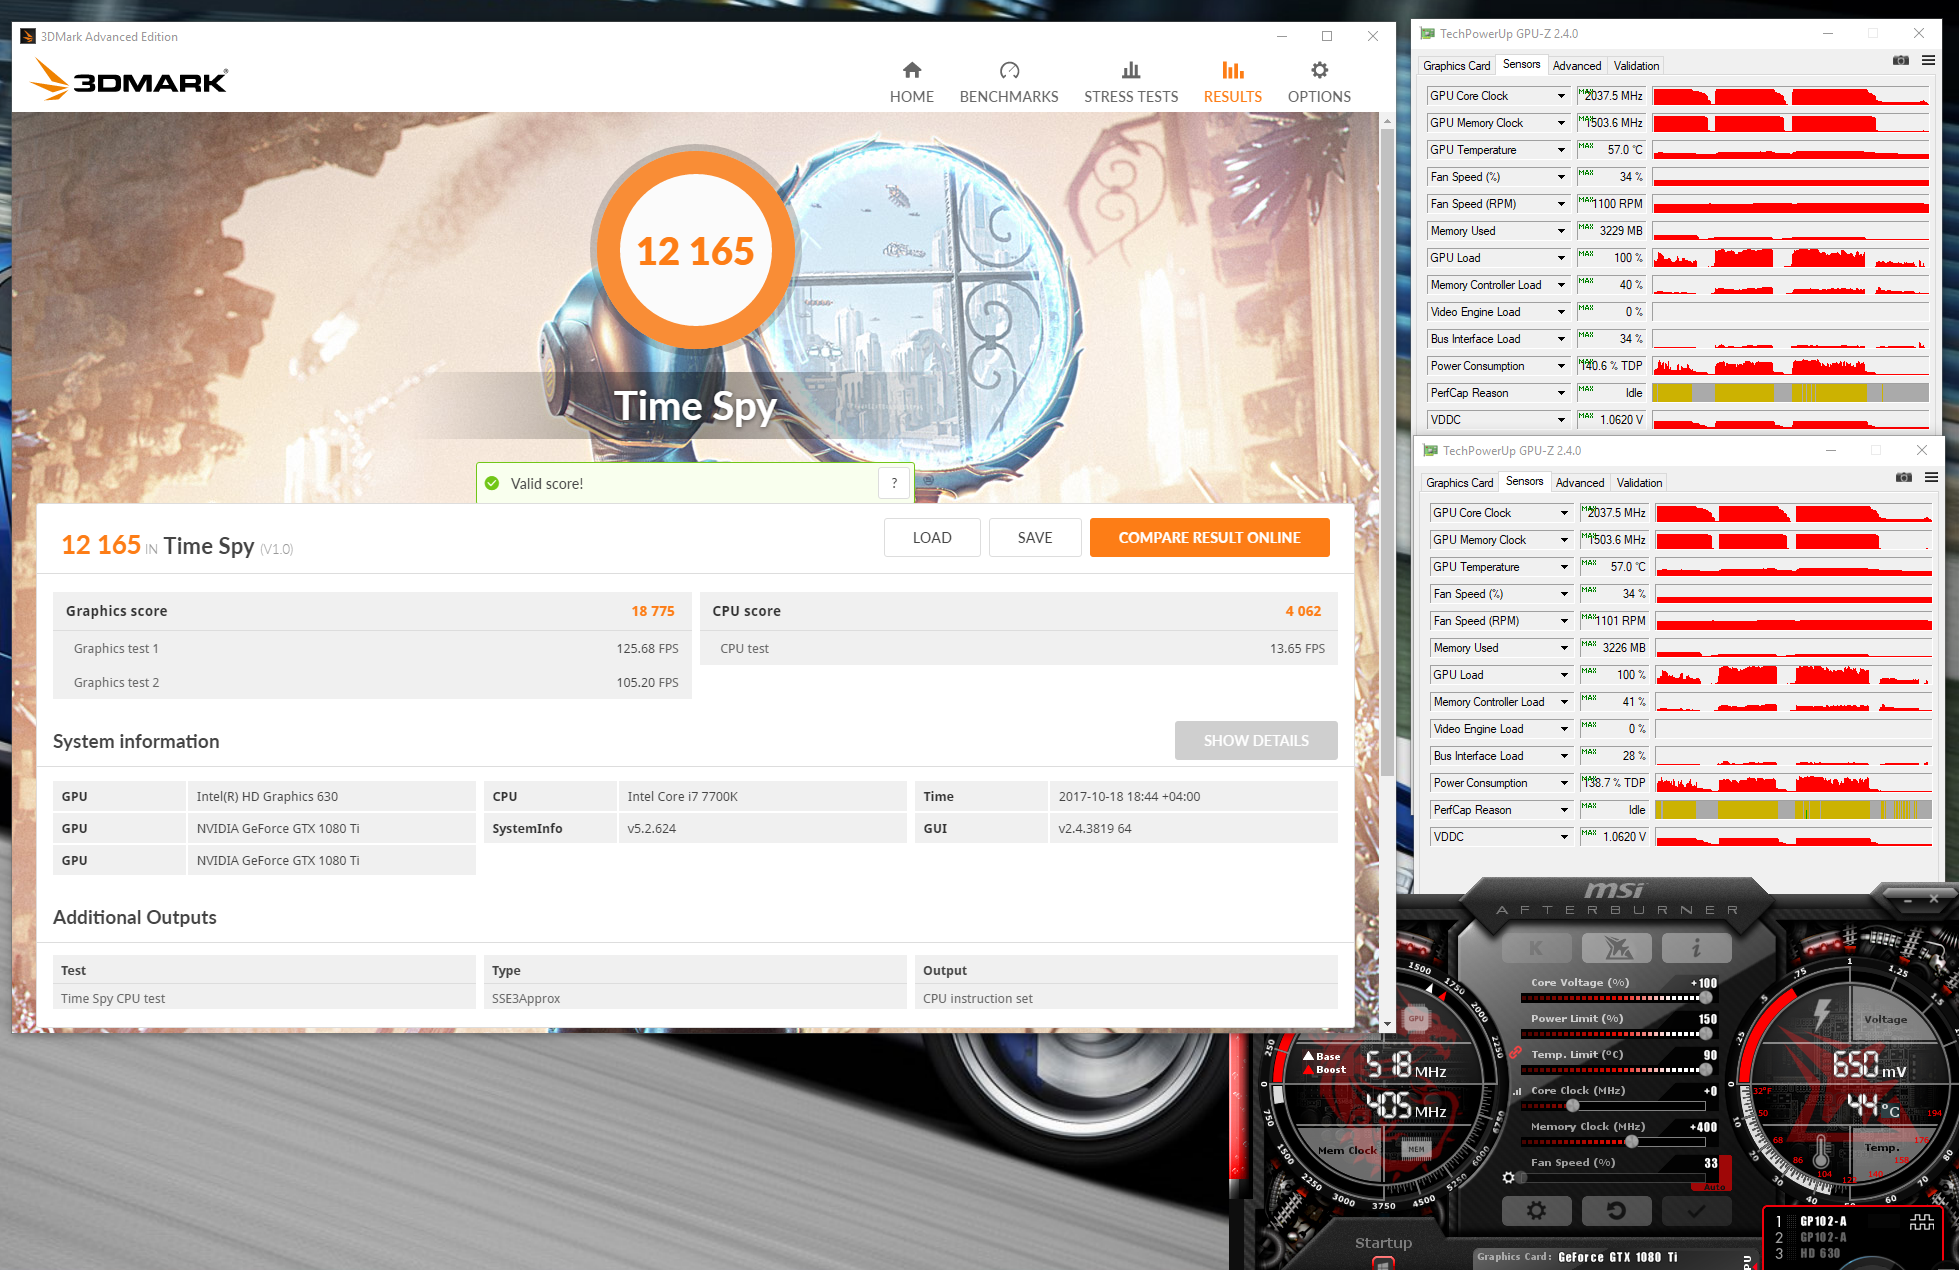Click the Memory Clock slider handle in Afterburner
Screen dimensions: 1959x1270
point(1632,1141)
